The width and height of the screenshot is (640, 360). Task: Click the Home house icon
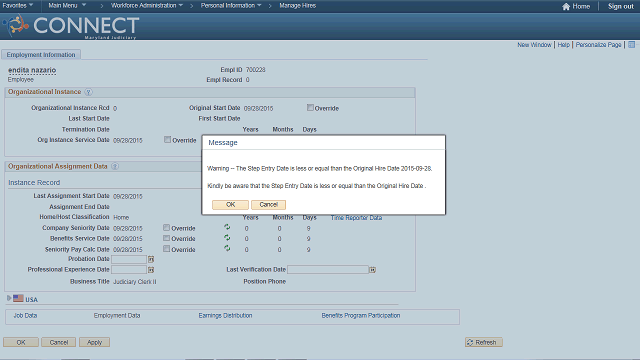566,7
